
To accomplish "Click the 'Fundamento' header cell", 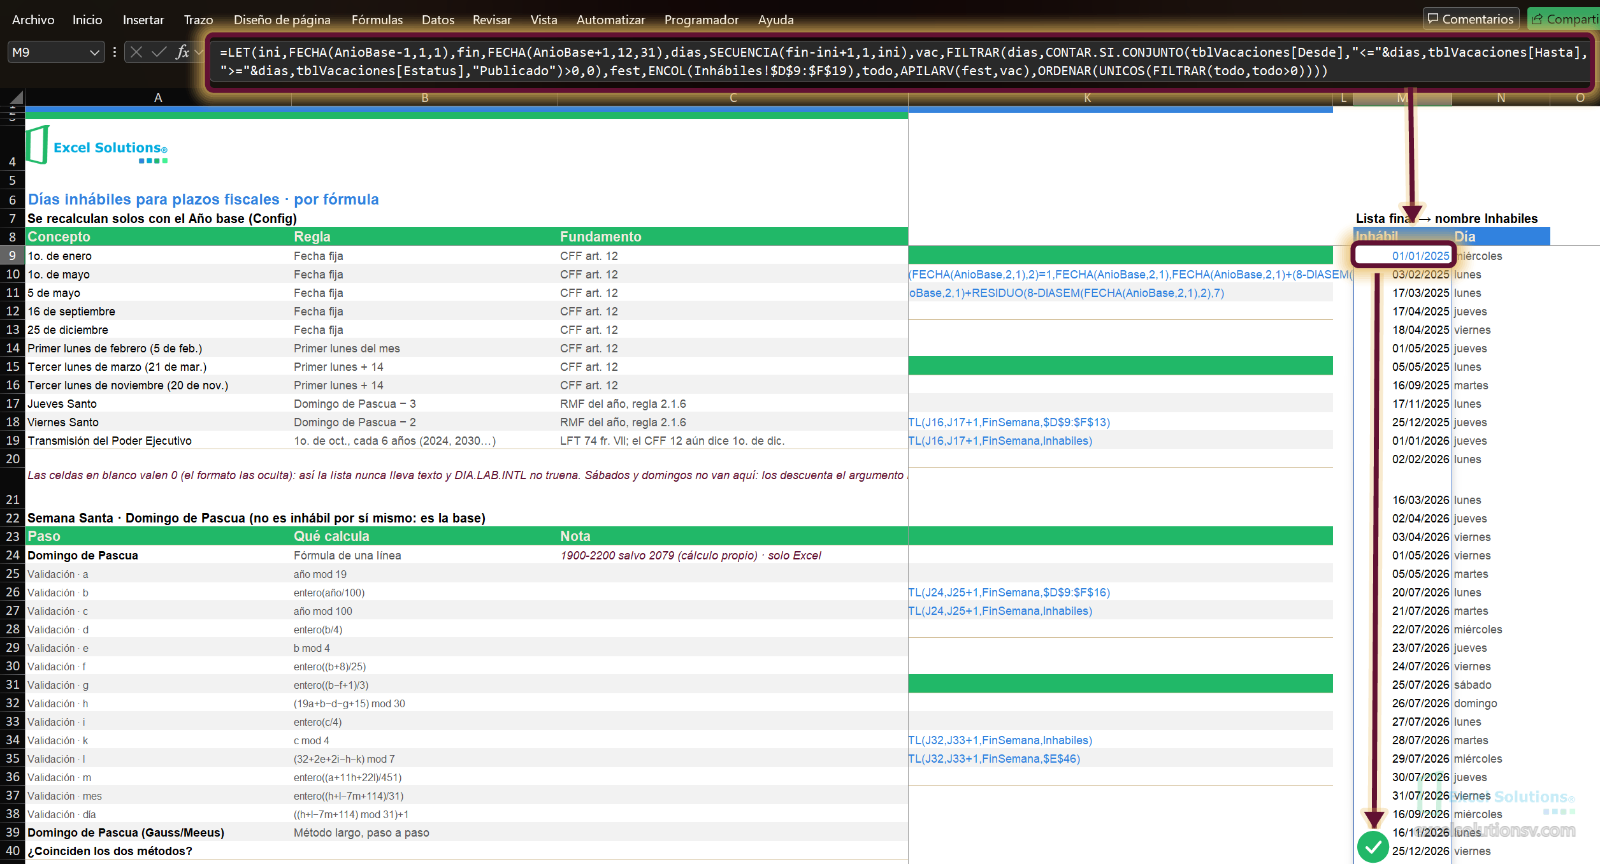I will click(x=733, y=237).
